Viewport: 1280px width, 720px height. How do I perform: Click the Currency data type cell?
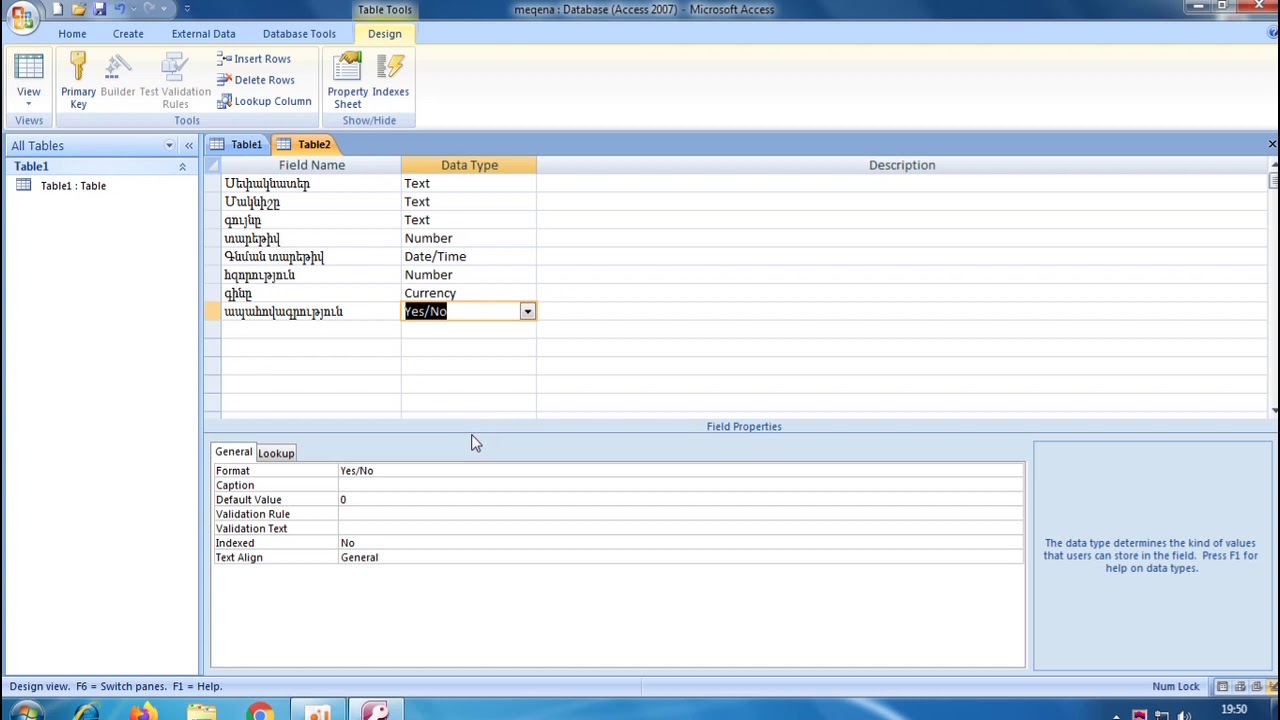tap(468, 294)
